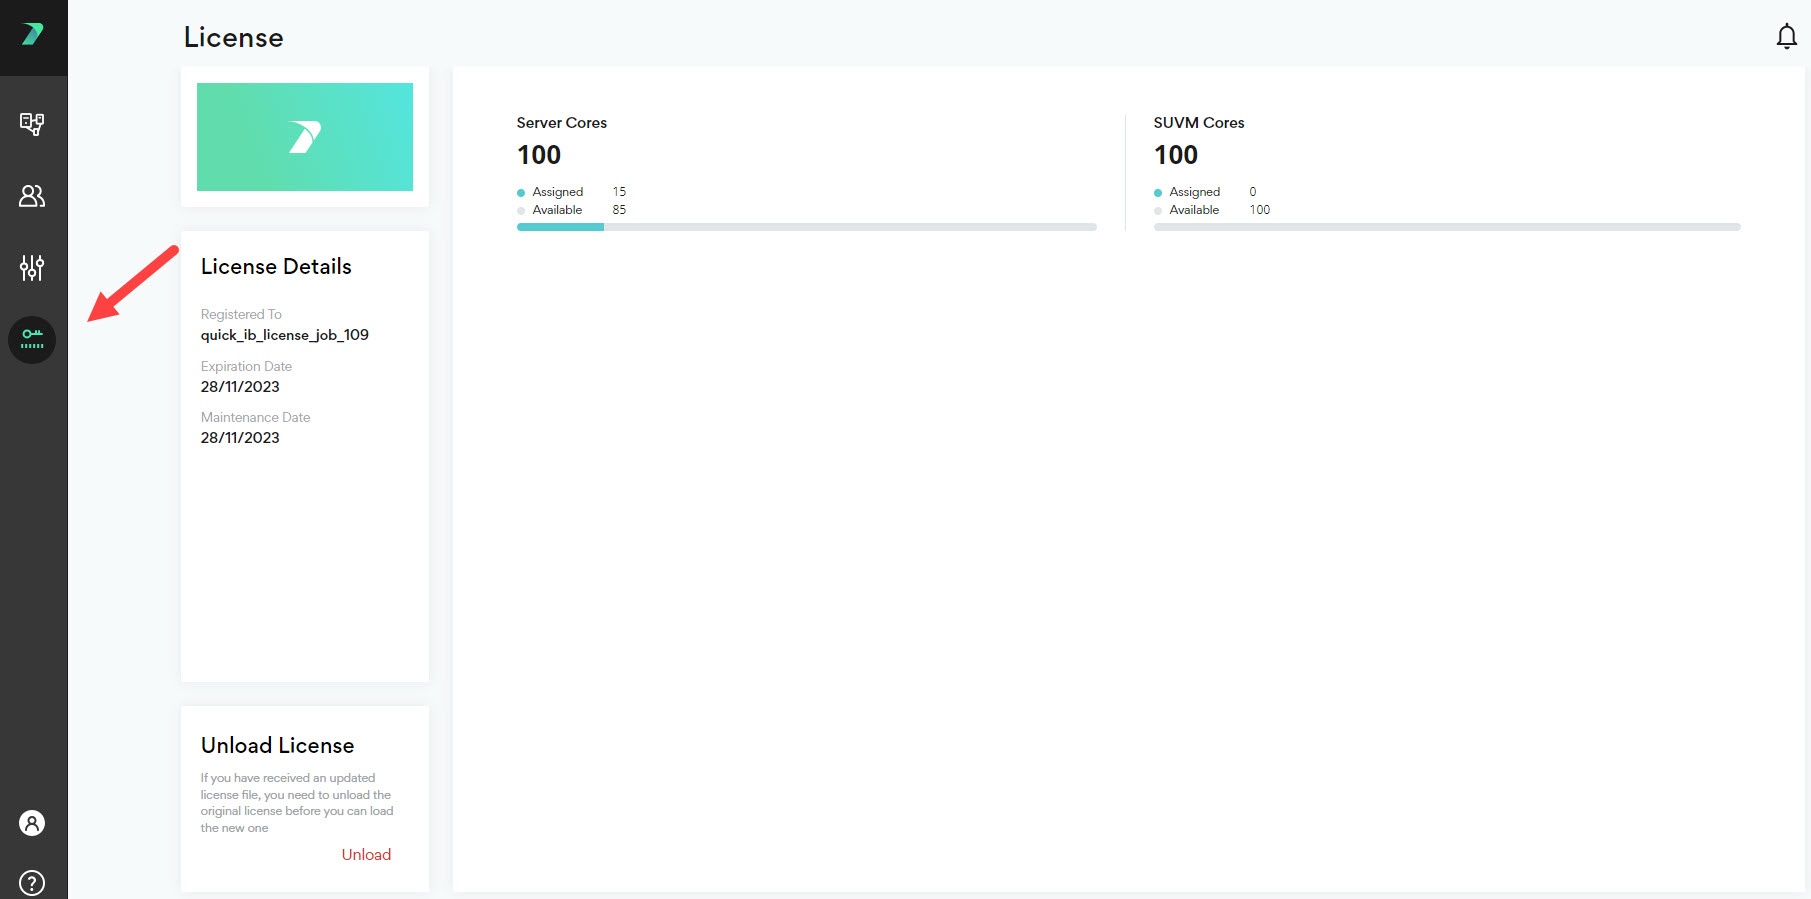Image resolution: width=1811 pixels, height=899 pixels.
Task: Click the Expiration Date value
Action: click(x=240, y=387)
